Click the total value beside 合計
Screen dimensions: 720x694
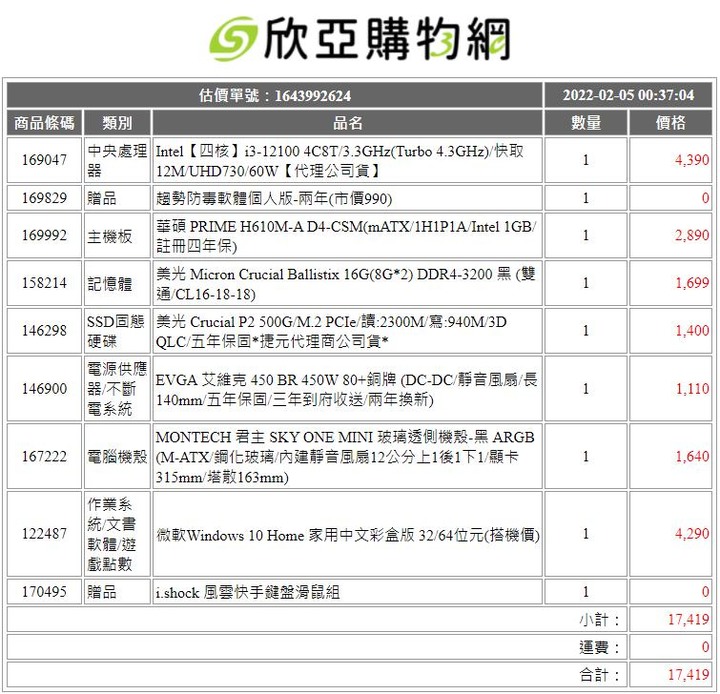tap(688, 675)
